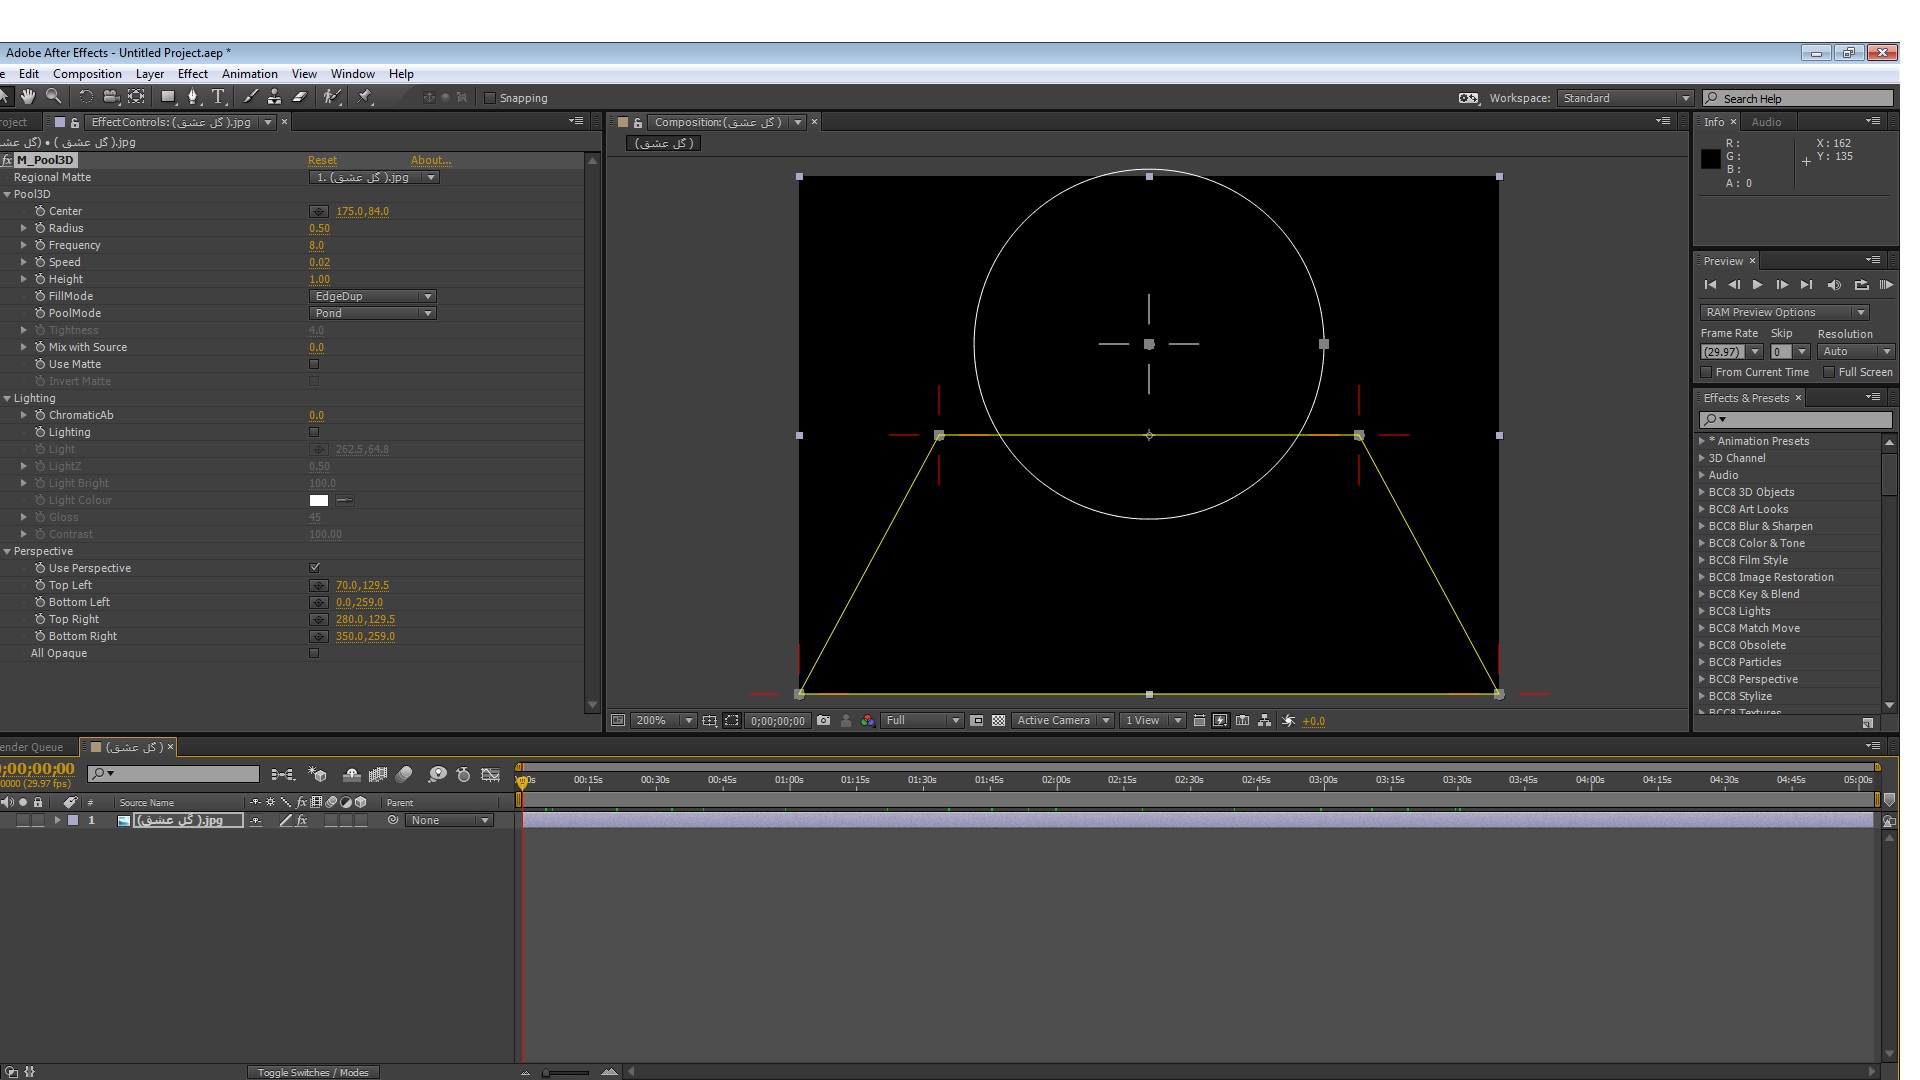The image size is (1920, 1080).
Task: Enable Lighting checkbox
Action: pyautogui.click(x=314, y=432)
